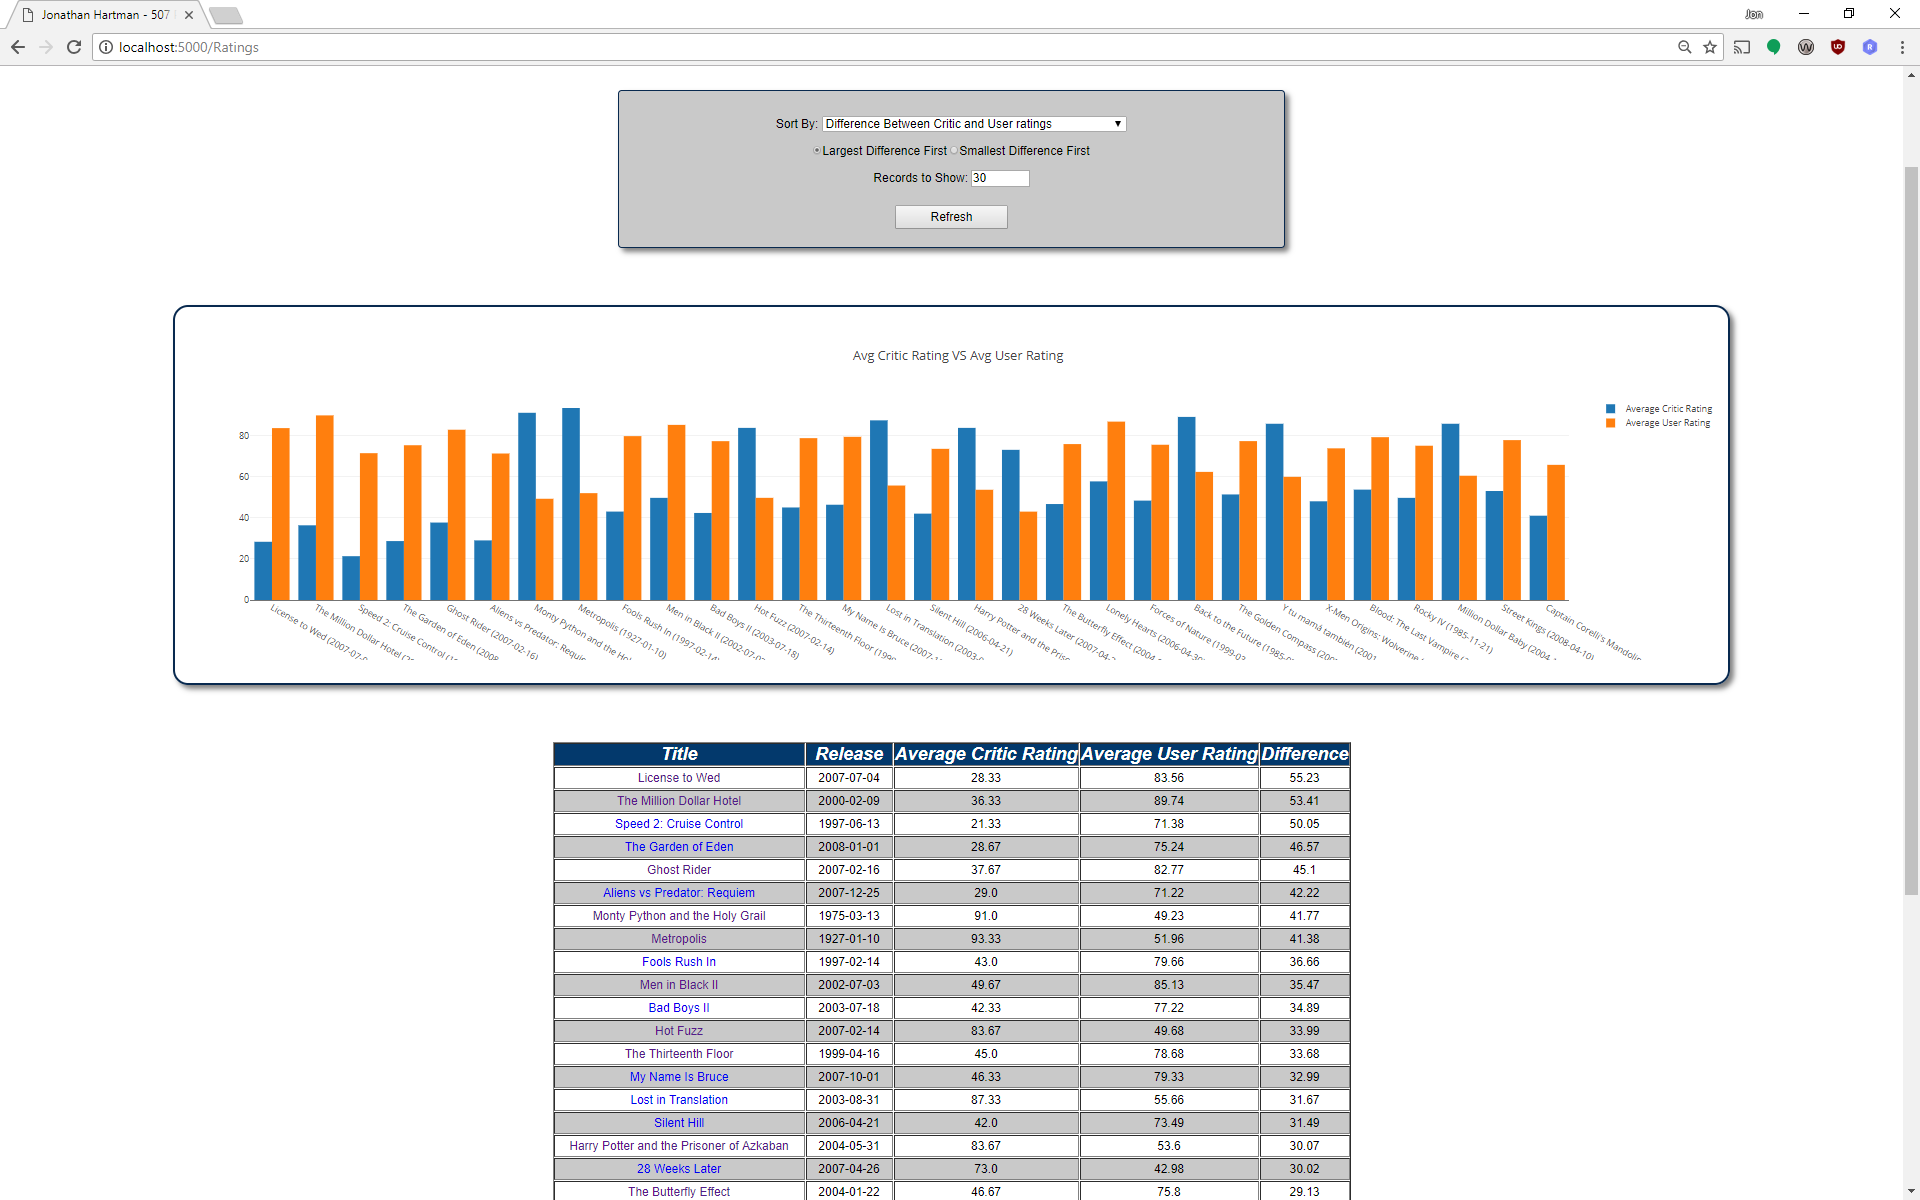Open a new tab button

[226, 15]
